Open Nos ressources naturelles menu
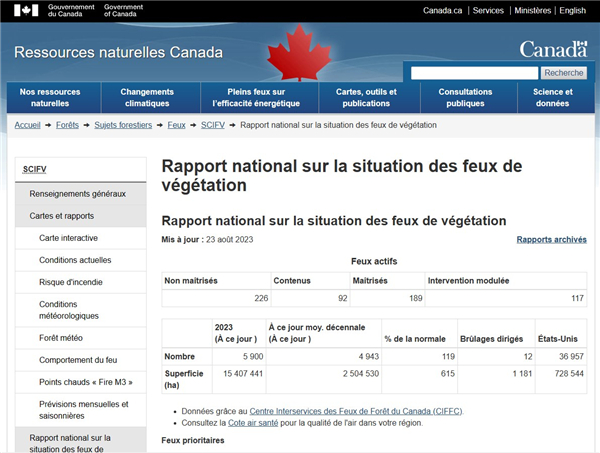The height and width of the screenshot is (453, 600). pos(50,97)
